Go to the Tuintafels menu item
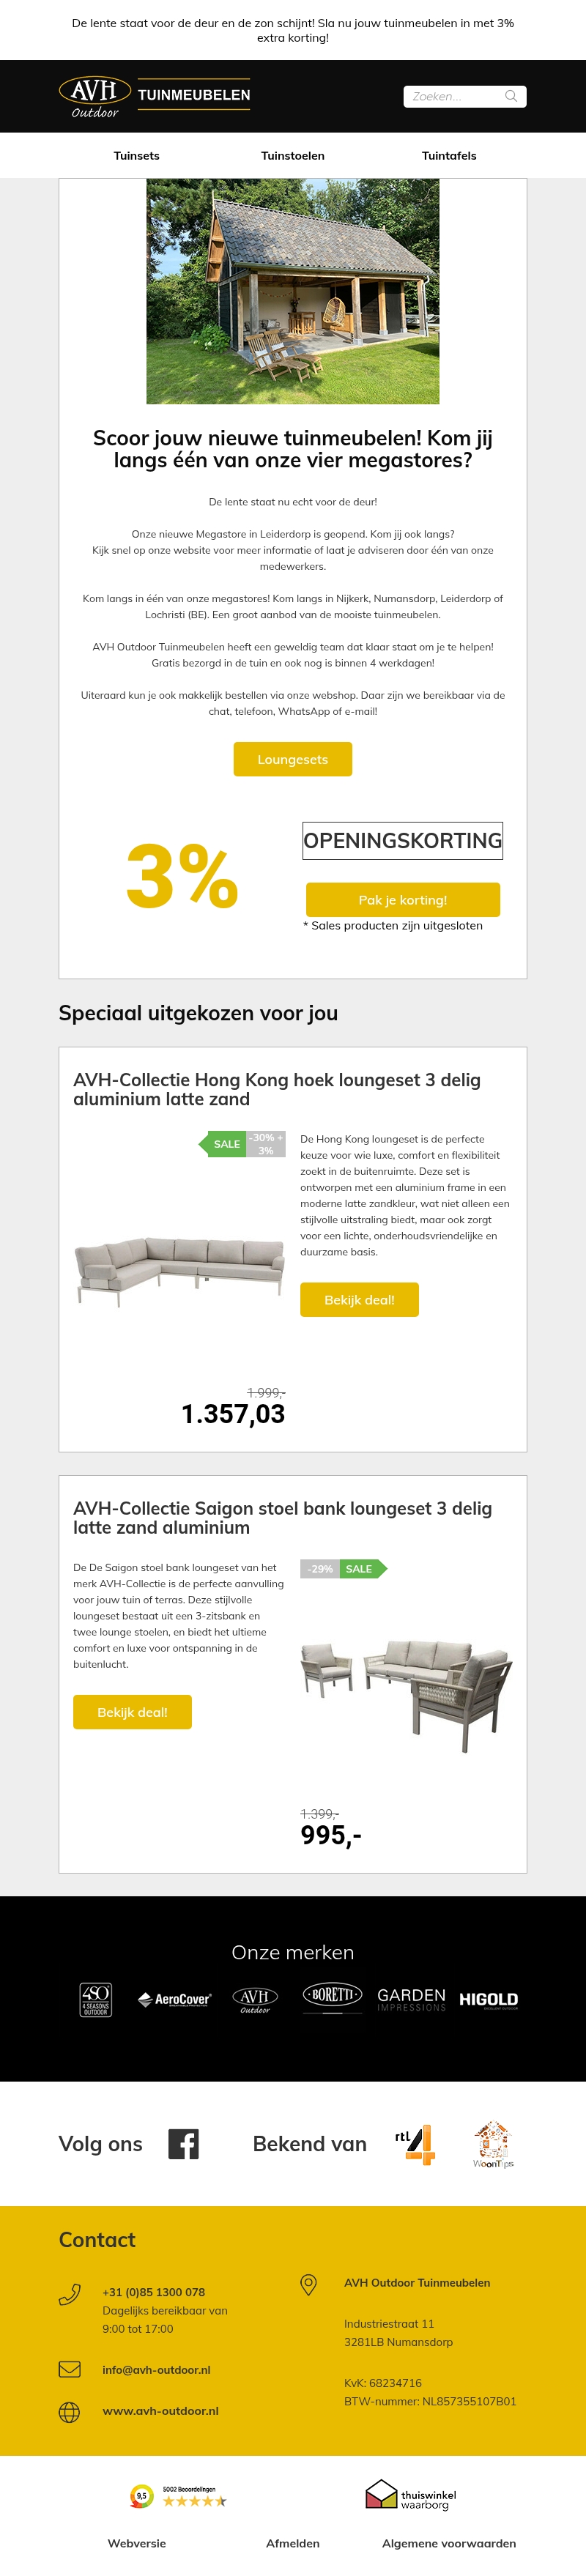586x2576 pixels. (x=449, y=156)
